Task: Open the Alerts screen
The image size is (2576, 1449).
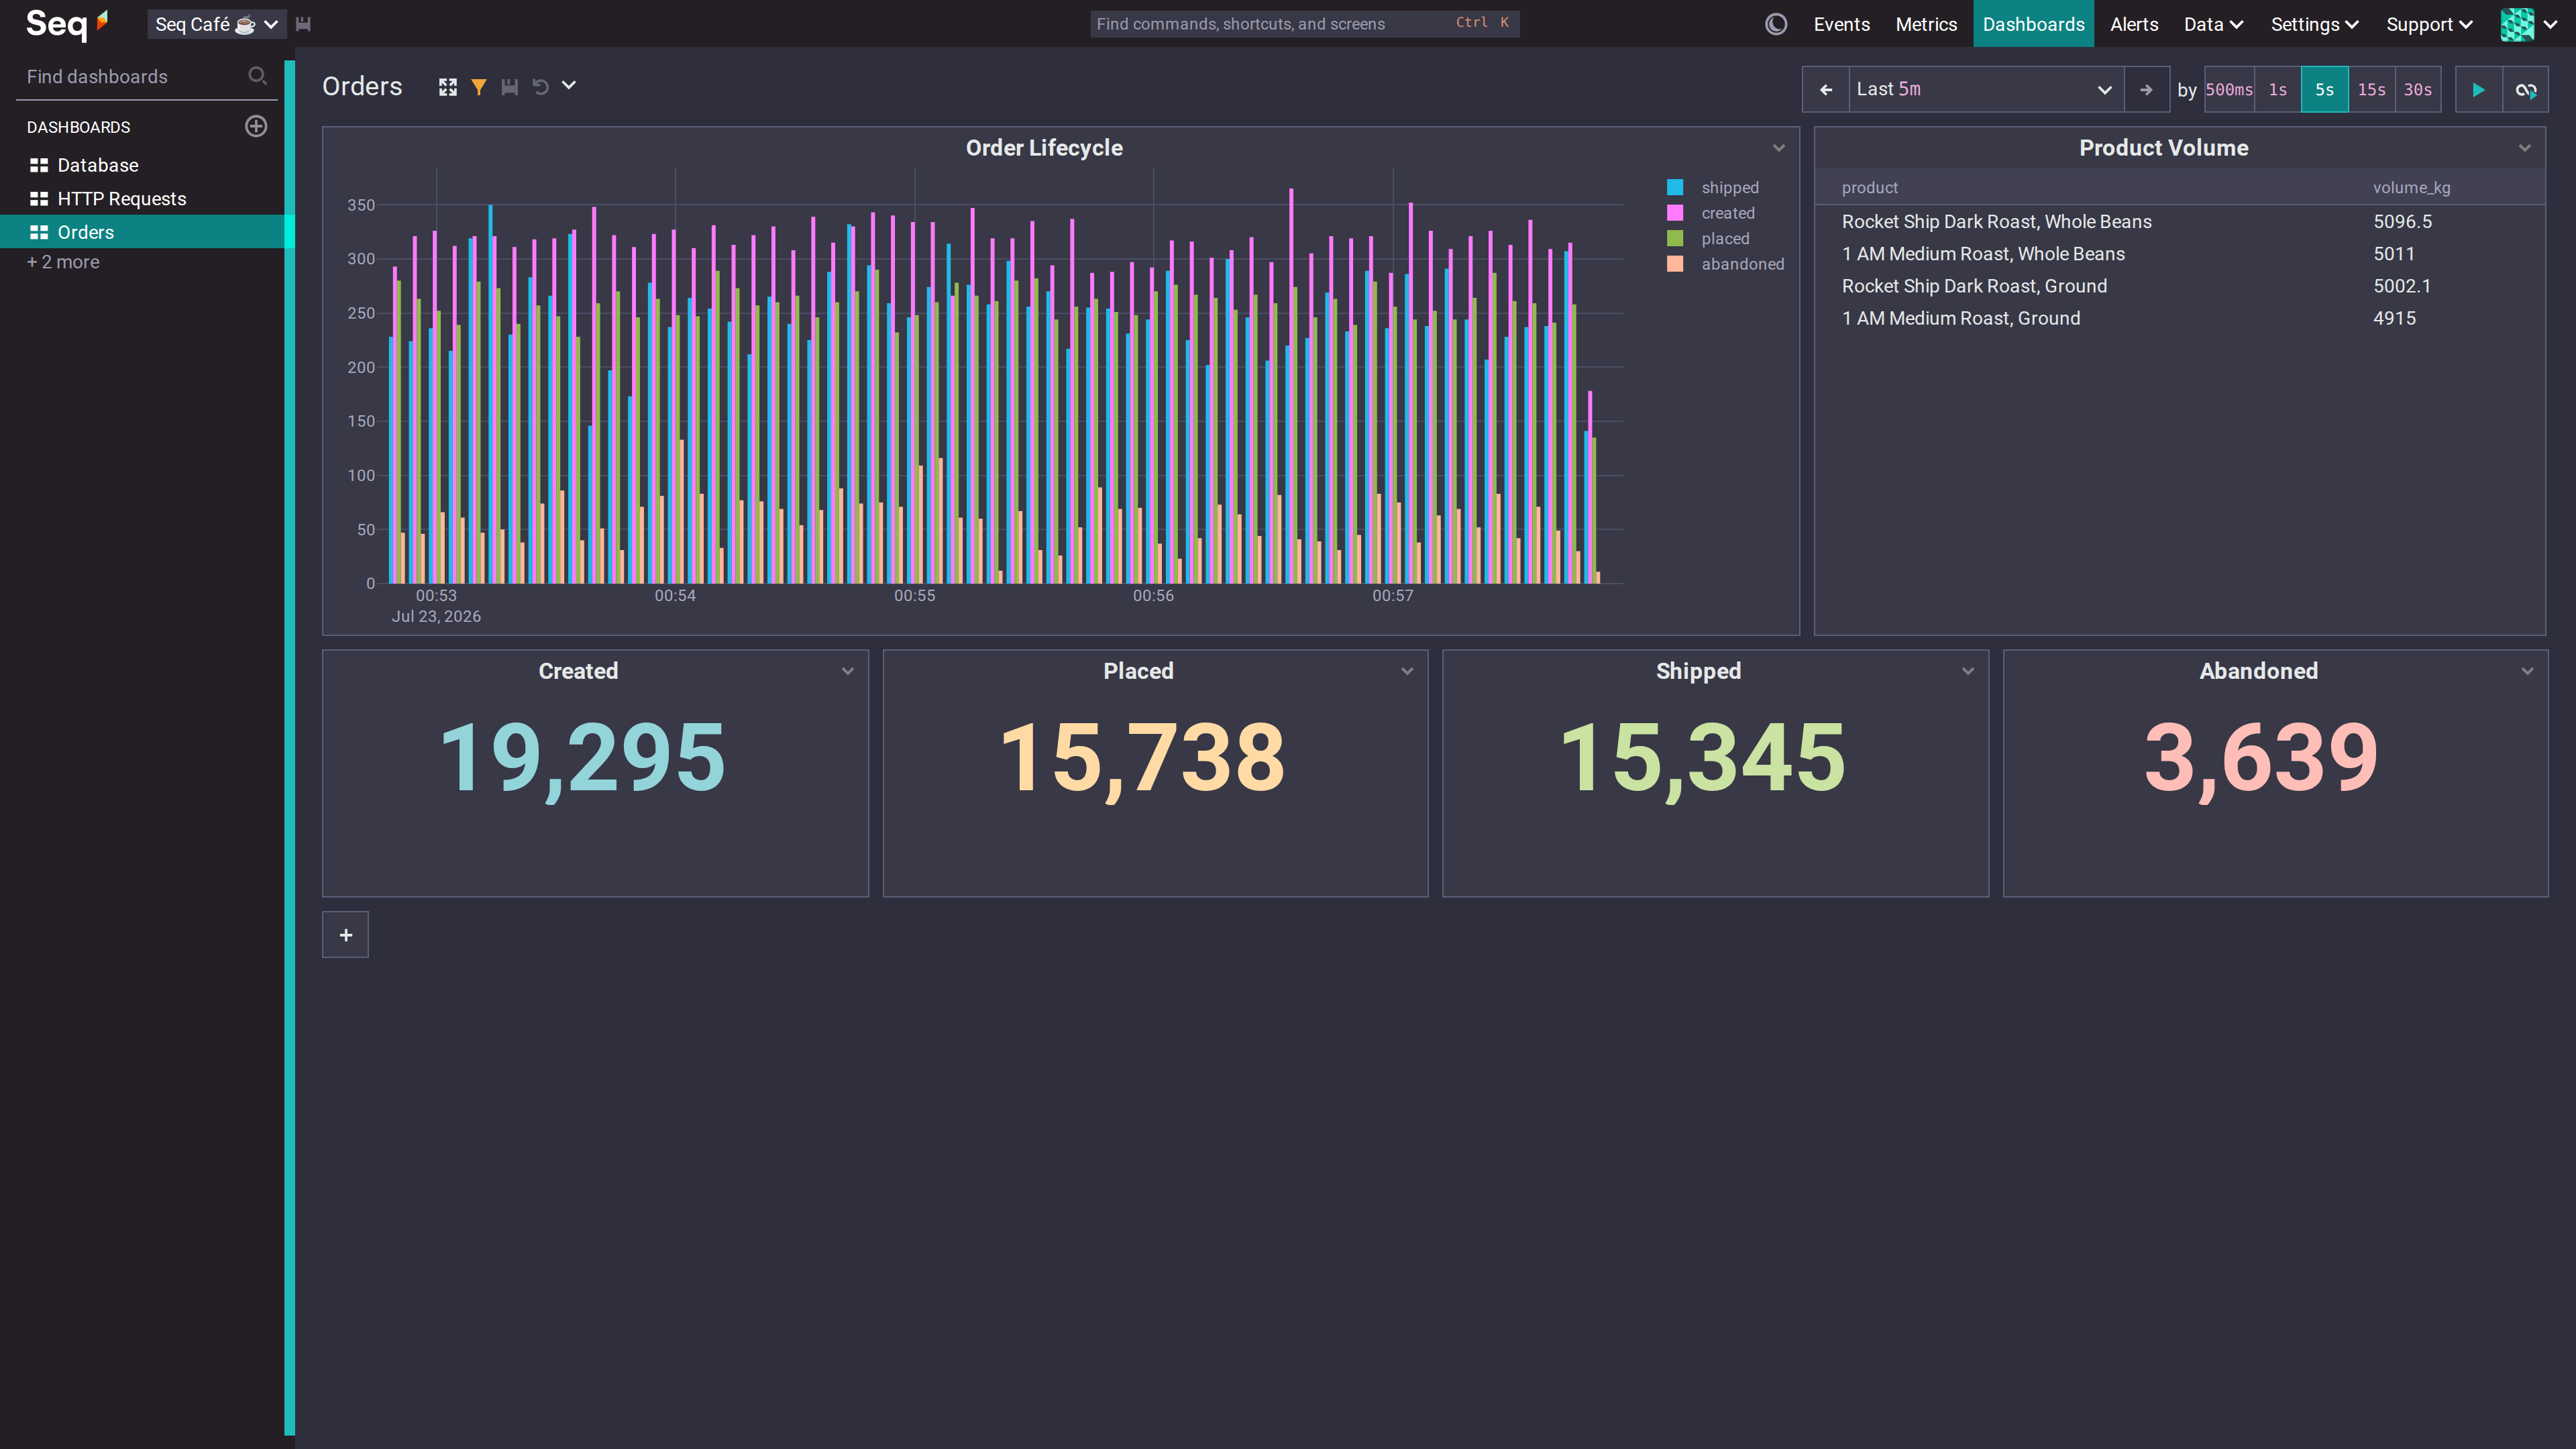Action: pos(2134,24)
